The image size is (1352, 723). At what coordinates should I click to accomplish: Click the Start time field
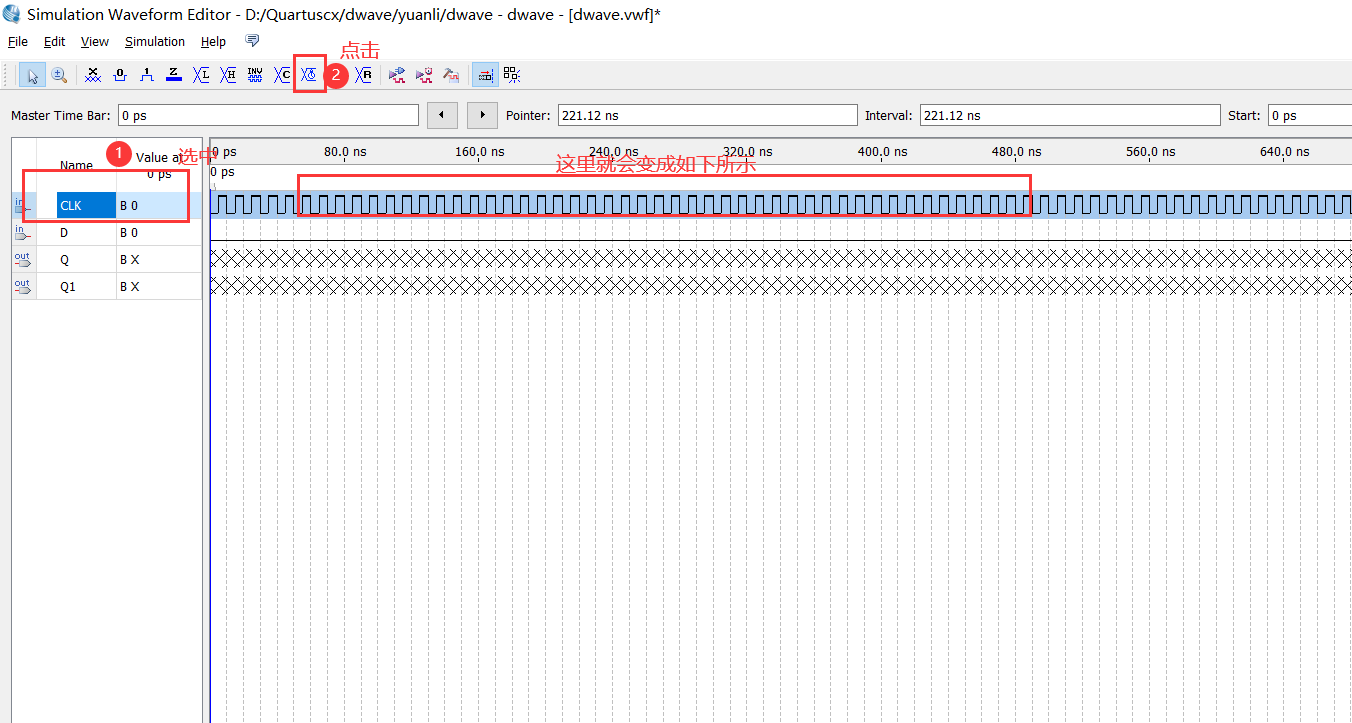click(x=1310, y=115)
